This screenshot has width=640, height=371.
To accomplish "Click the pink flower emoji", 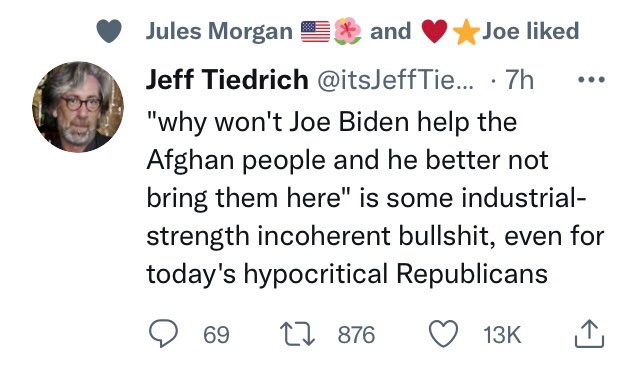I will [347, 31].
